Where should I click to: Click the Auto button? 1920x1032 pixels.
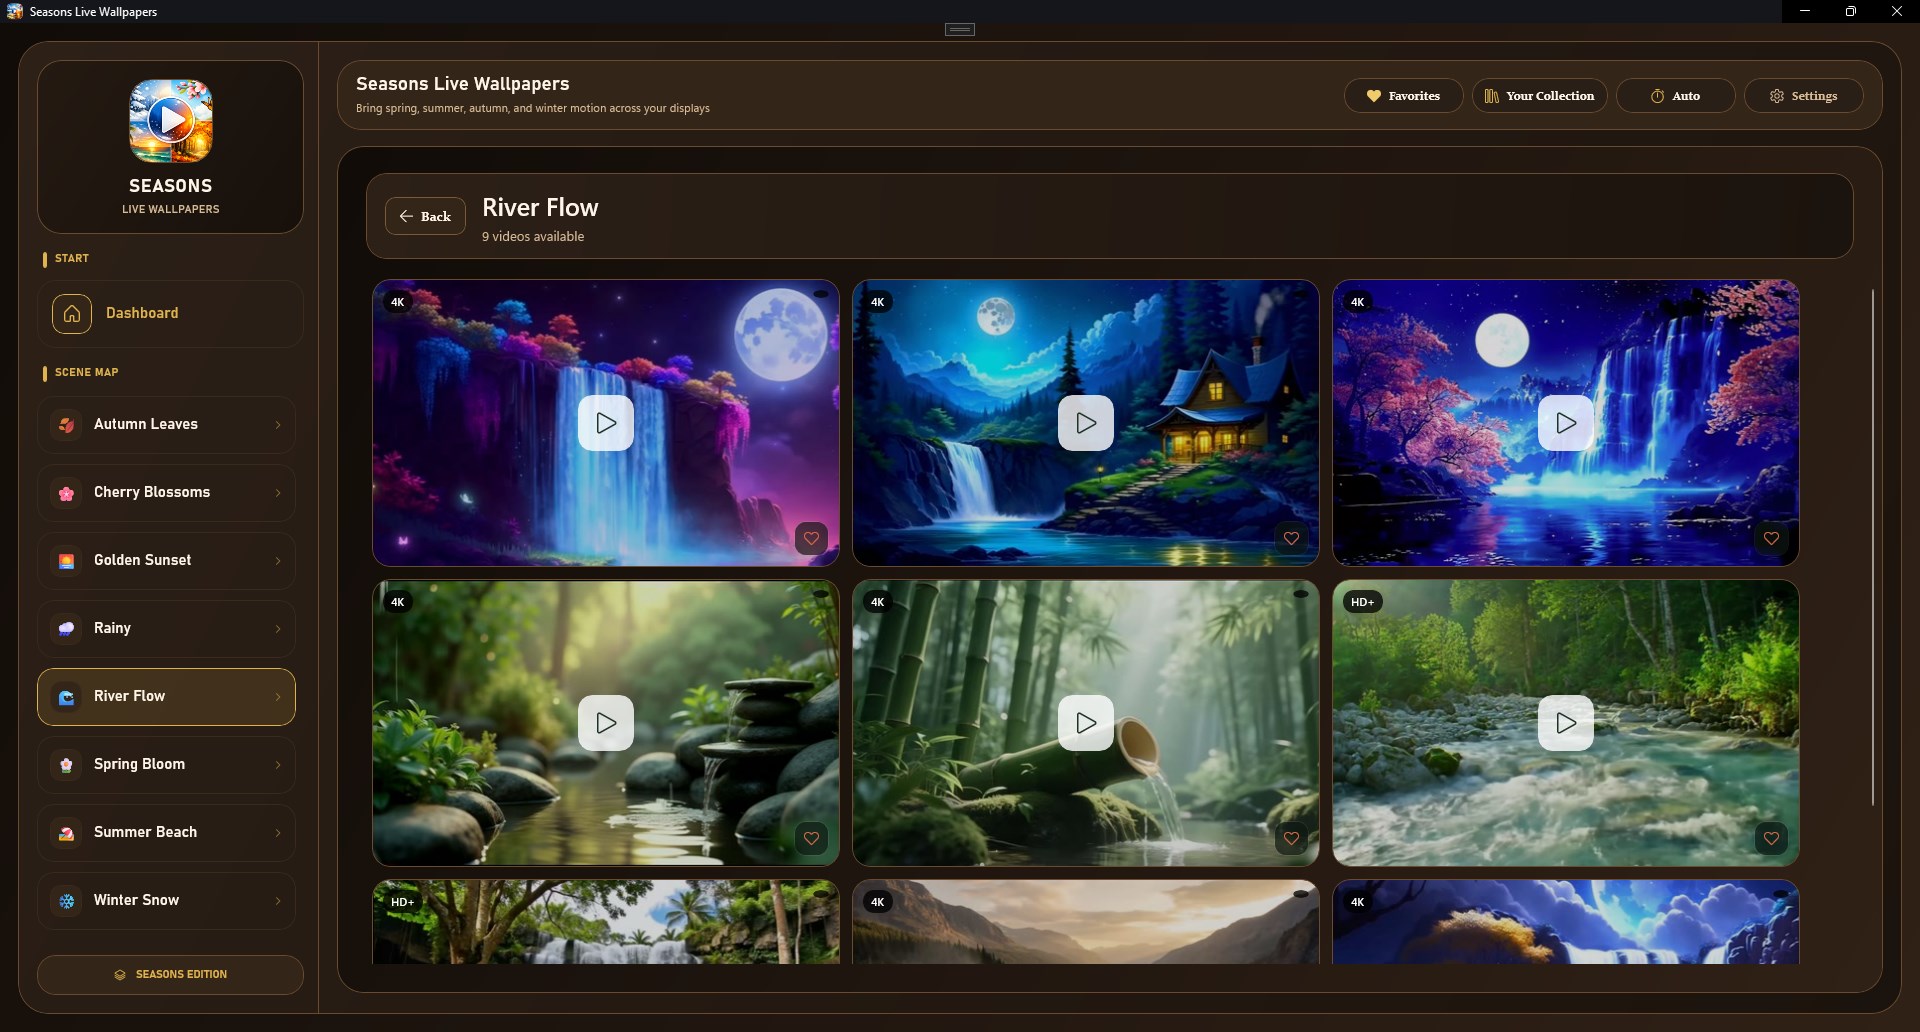coord(1675,96)
